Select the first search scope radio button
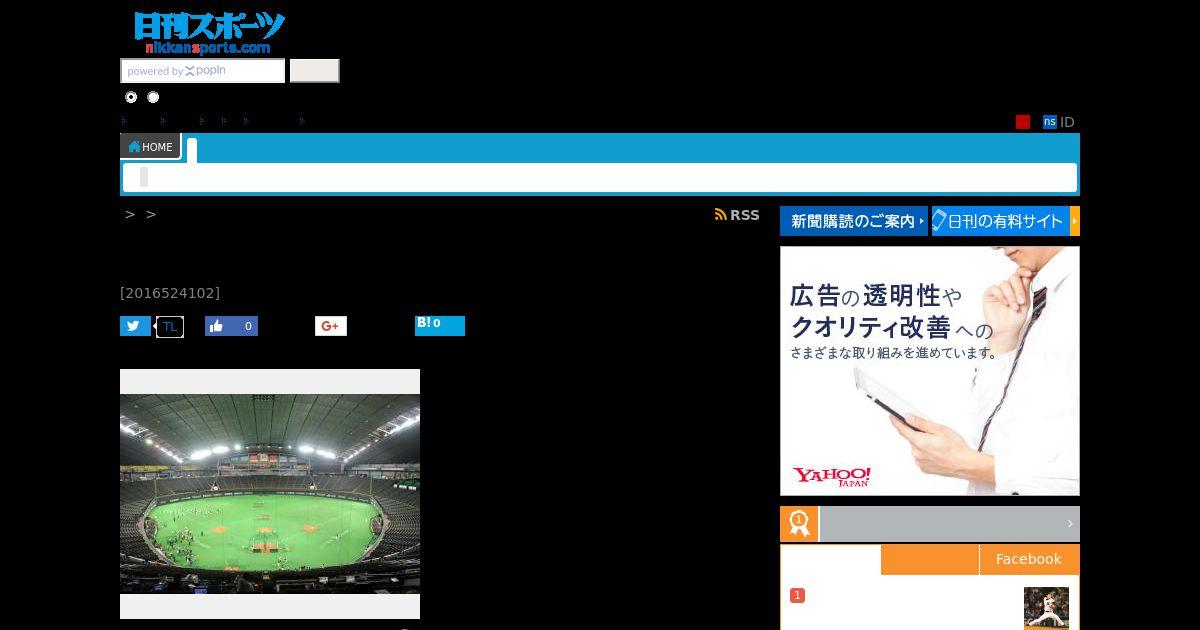 point(131,97)
